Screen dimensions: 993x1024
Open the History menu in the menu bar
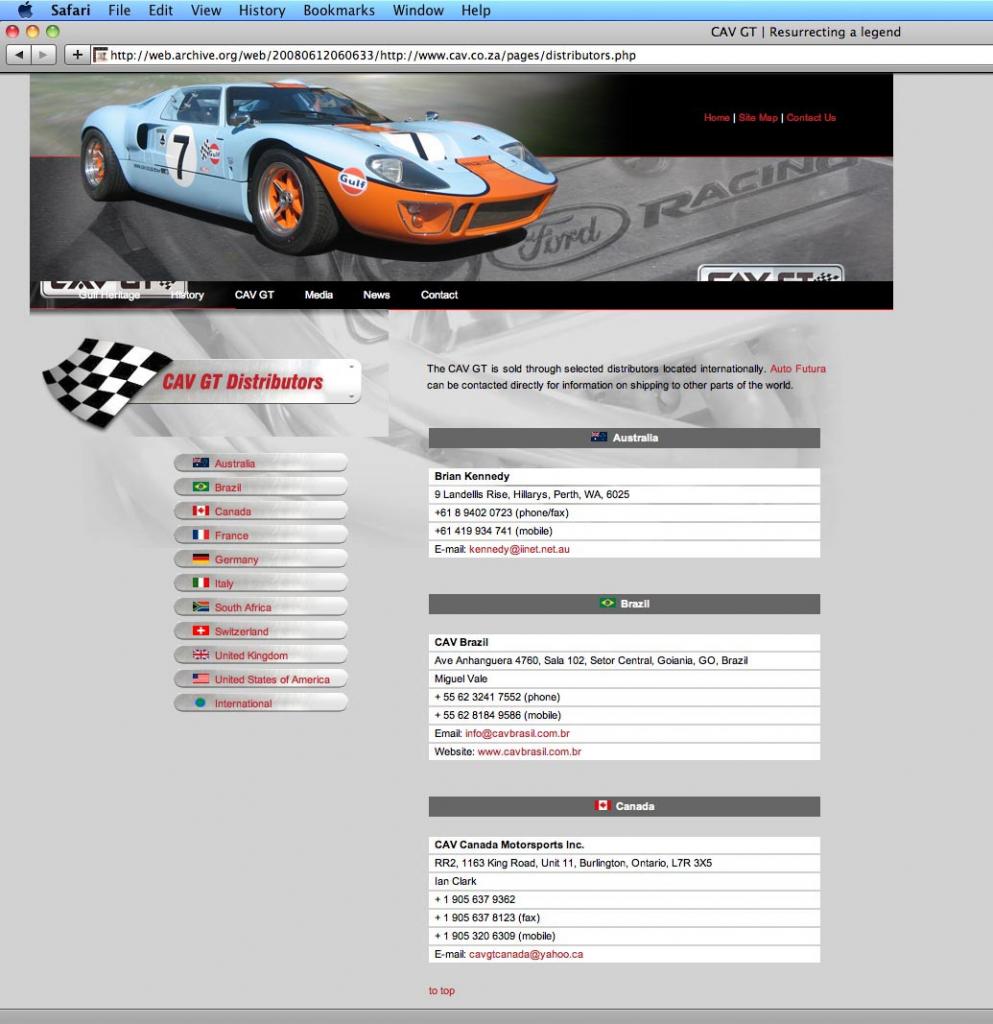pyautogui.click(x=262, y=10)
